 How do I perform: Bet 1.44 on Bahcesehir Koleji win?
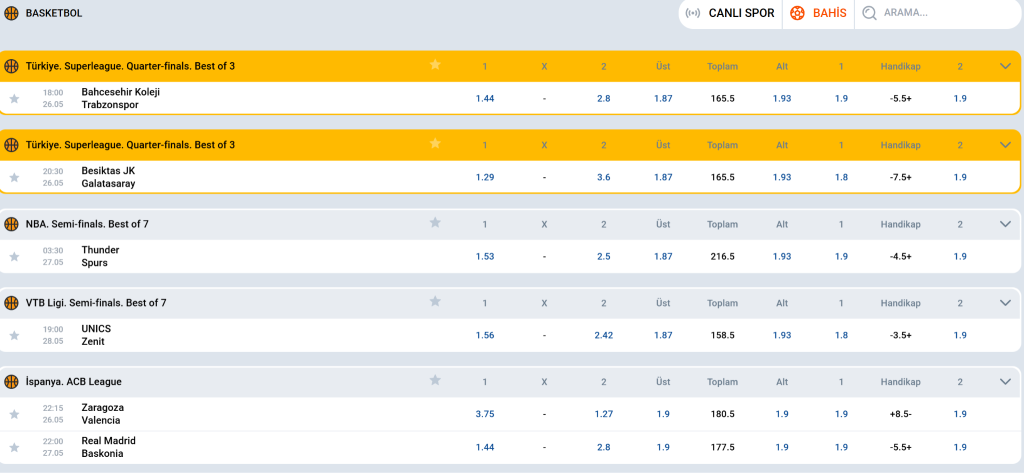tap(485, 99)
